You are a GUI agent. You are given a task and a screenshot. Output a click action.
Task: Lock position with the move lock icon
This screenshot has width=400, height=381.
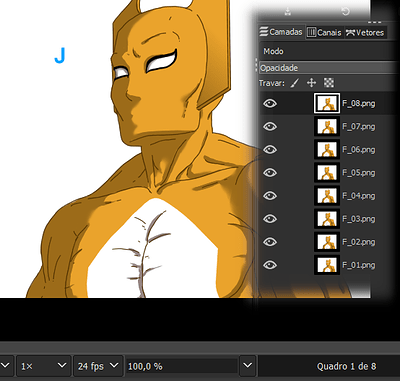click(311, 83)
